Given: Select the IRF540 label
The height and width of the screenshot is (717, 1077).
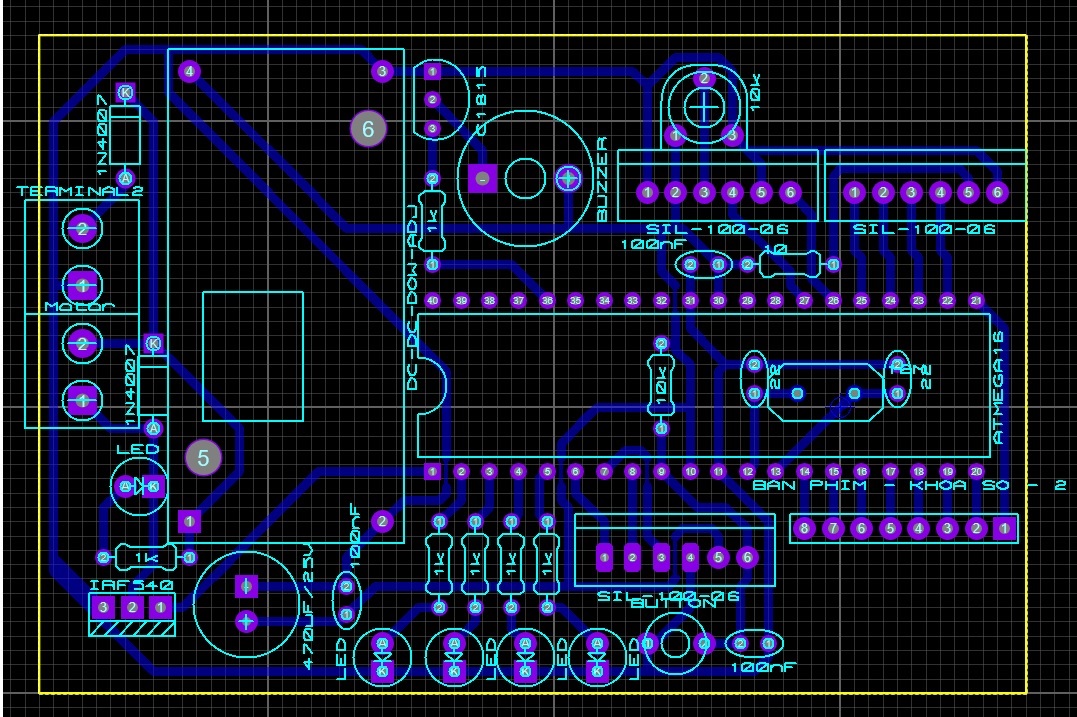Looking at the screenshot, I should coord(132,585).
